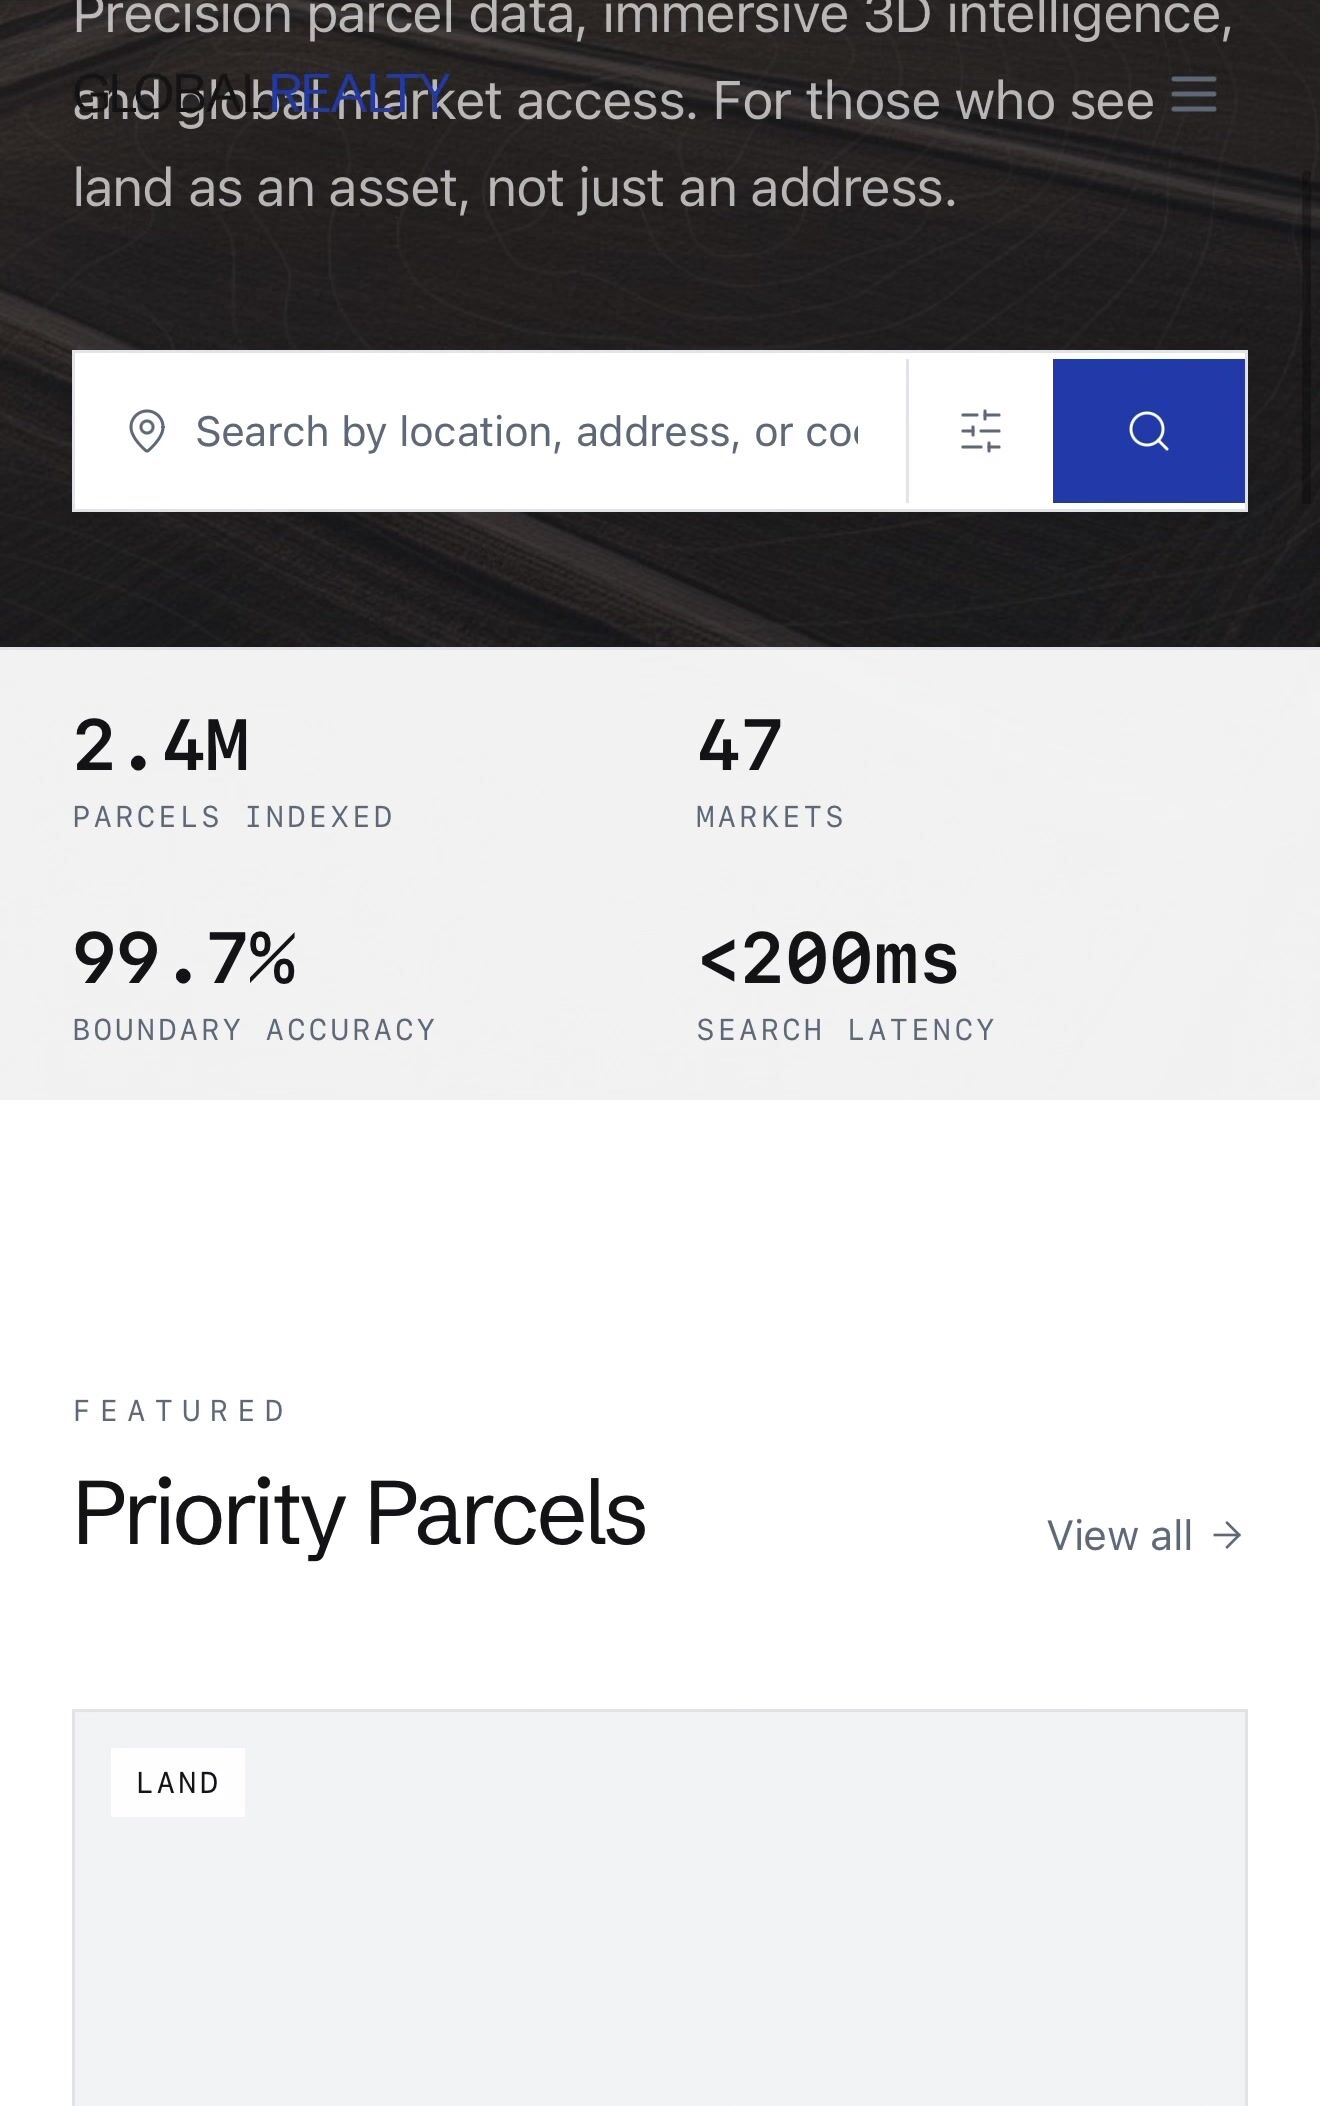Open the hamburger navigation menu
1320x2106 pixels.
(x=1193, y=94)
